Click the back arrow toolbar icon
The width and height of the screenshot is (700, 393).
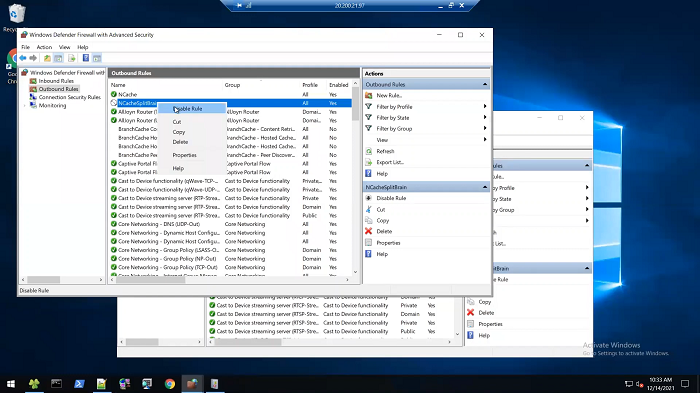23,58
